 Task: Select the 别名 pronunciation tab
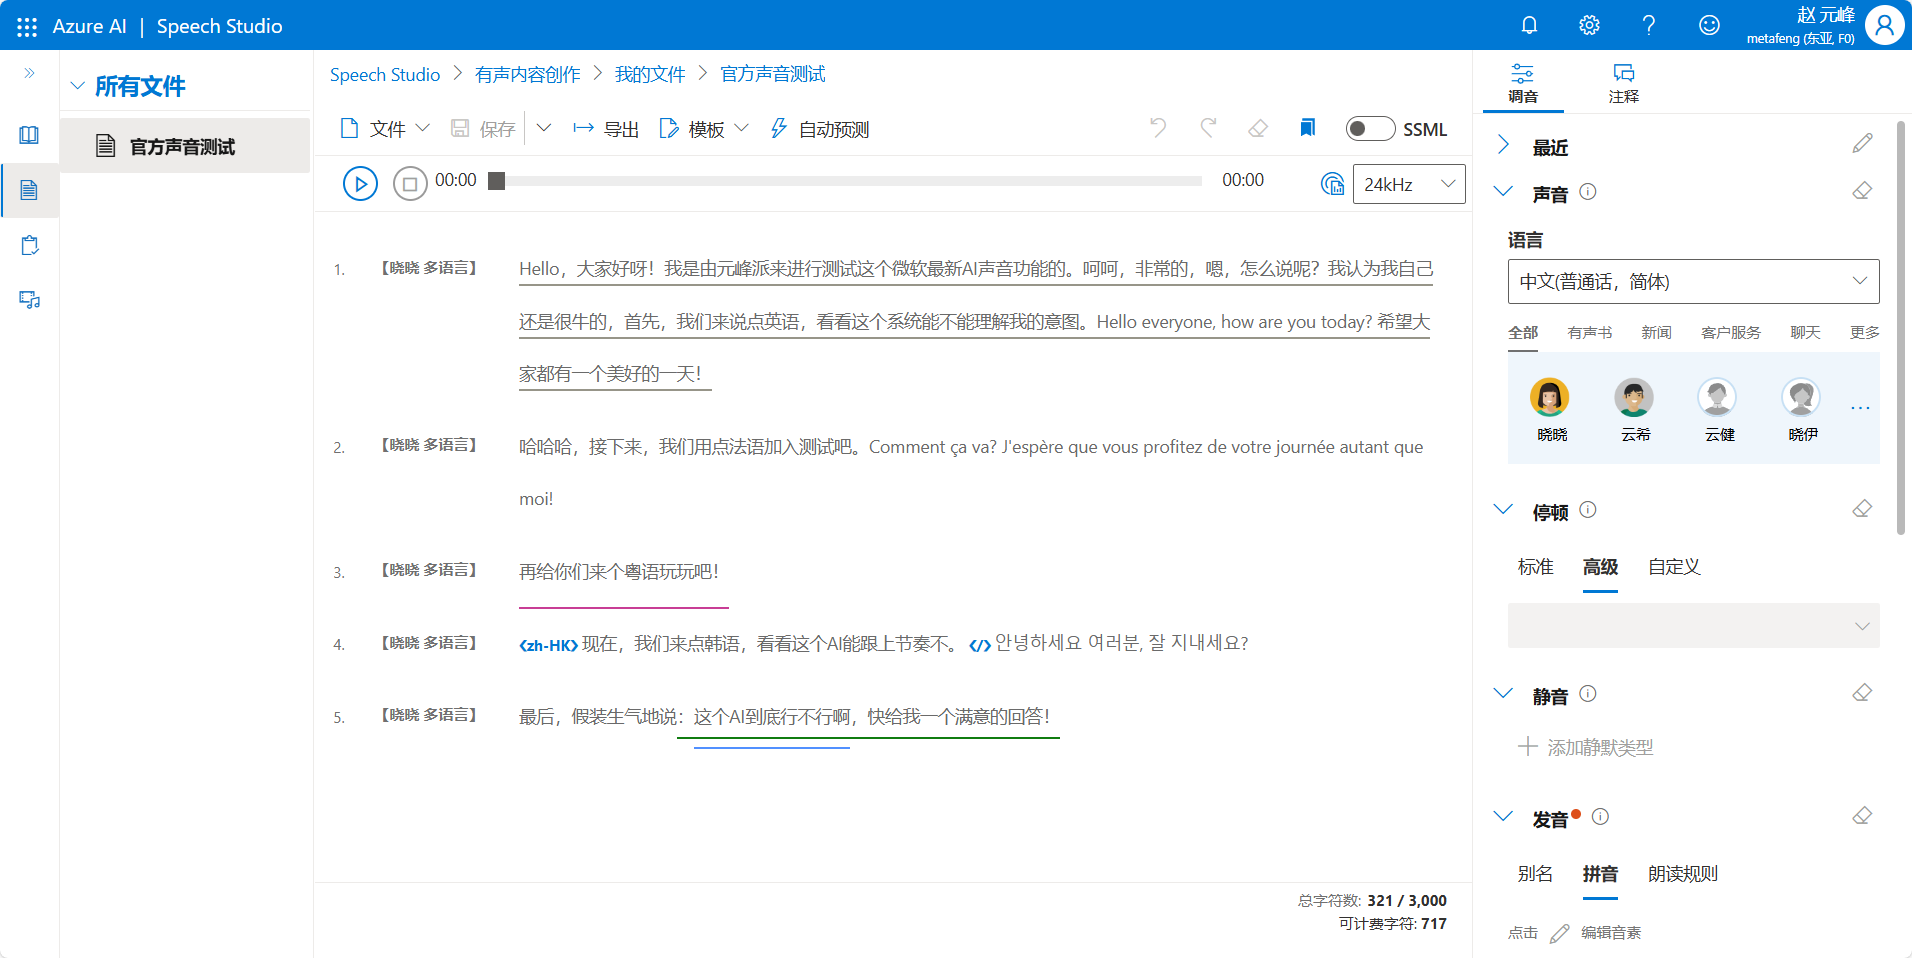click(x=1535, y=874)
